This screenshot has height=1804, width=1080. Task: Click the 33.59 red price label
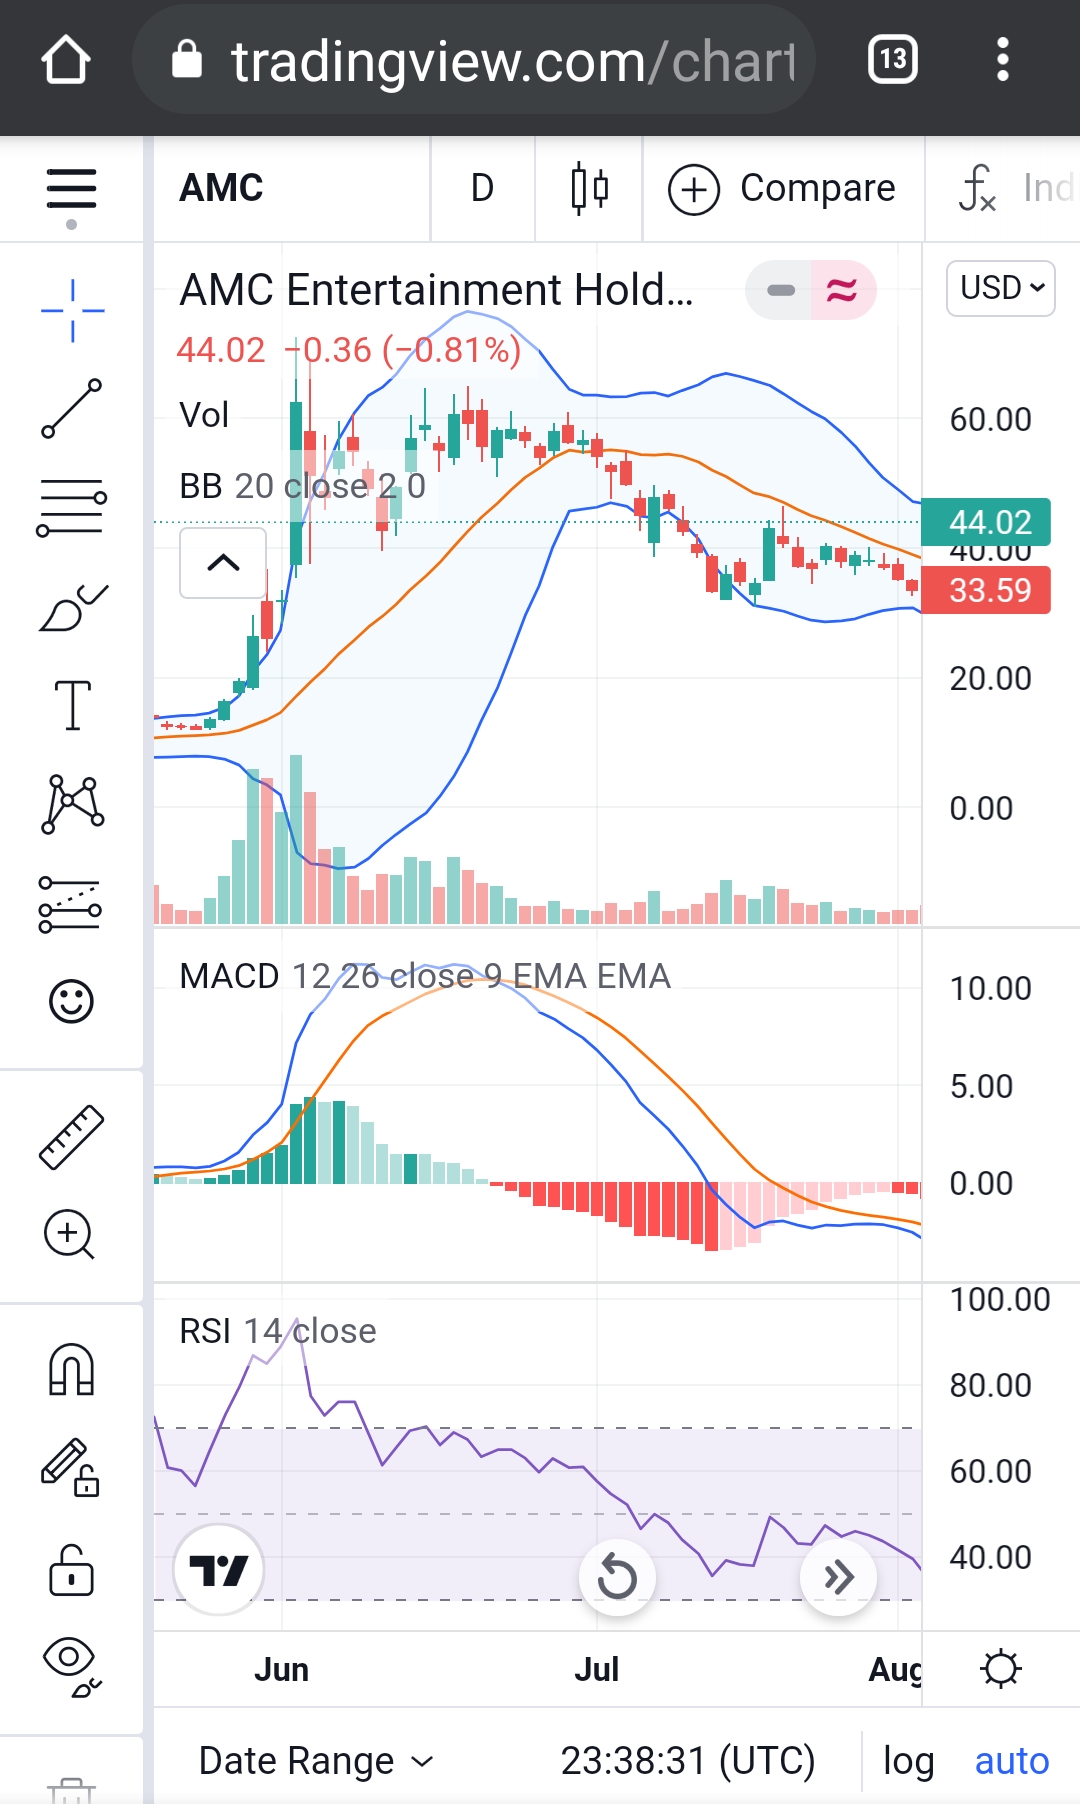985,590
